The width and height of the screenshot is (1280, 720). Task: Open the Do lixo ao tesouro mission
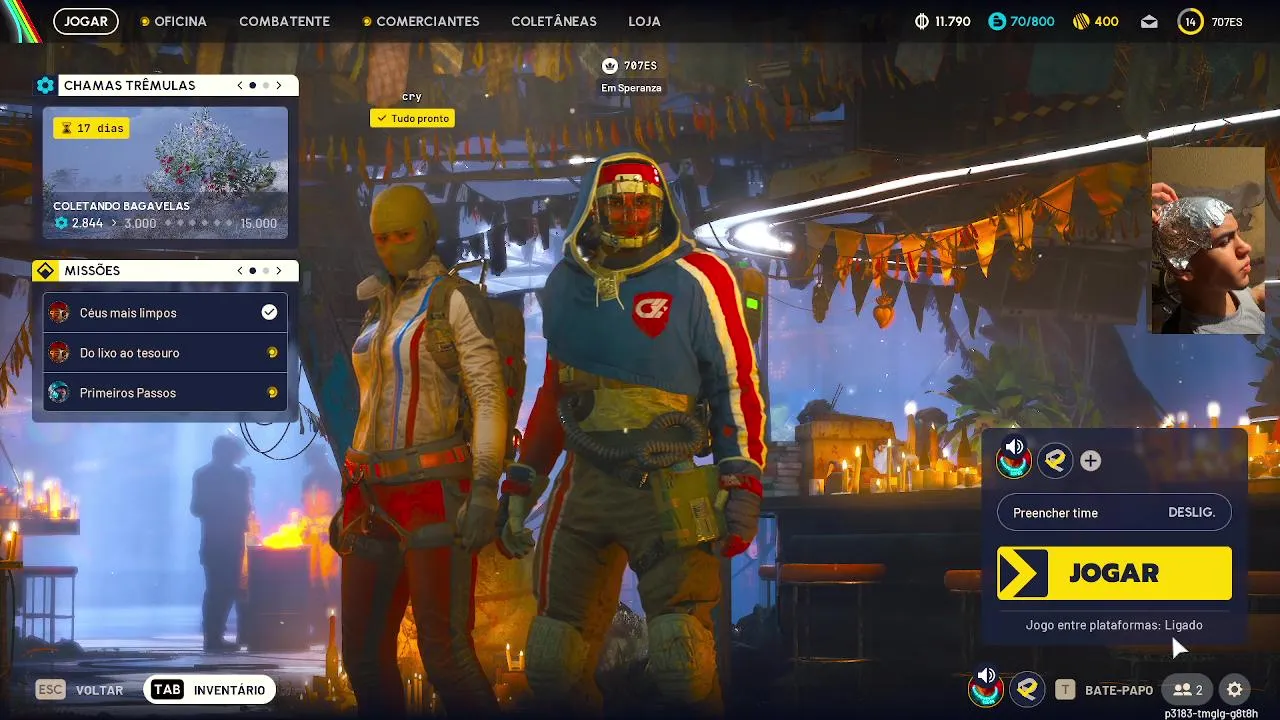tap(165, 353)
